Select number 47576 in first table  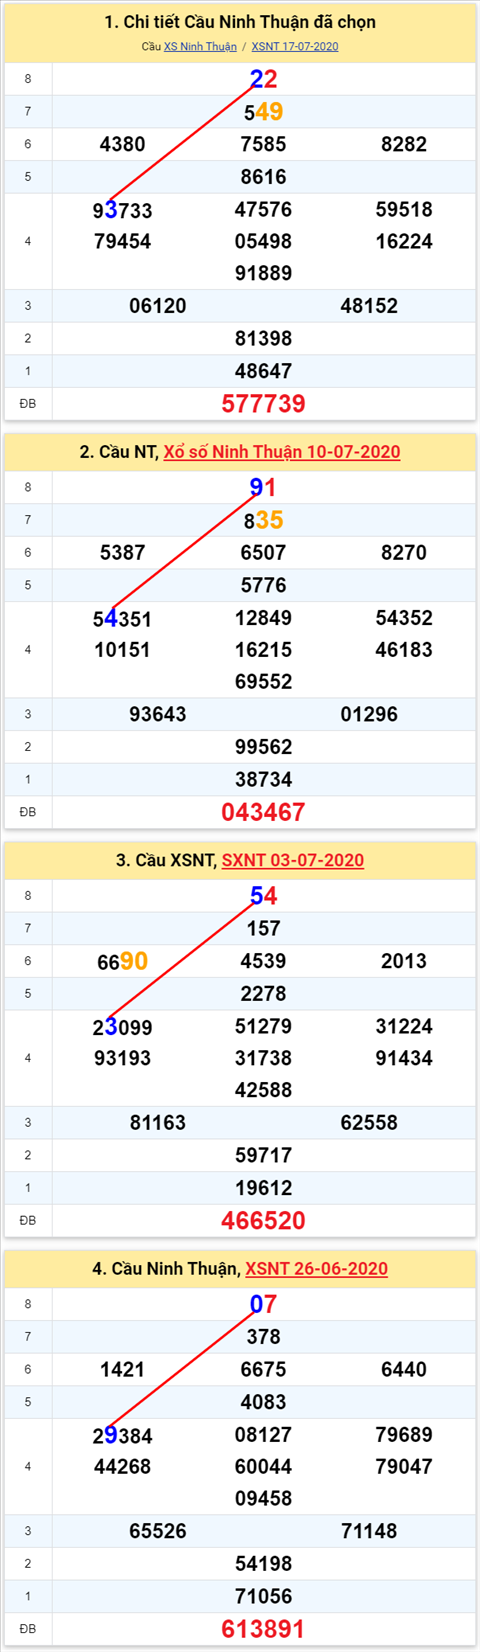[263, 209]
